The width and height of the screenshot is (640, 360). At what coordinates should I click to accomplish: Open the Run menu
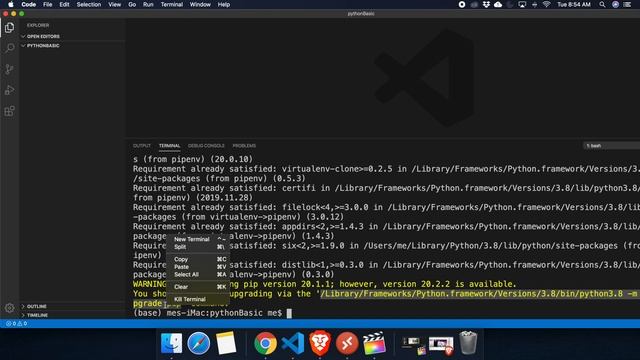[148, 4]
